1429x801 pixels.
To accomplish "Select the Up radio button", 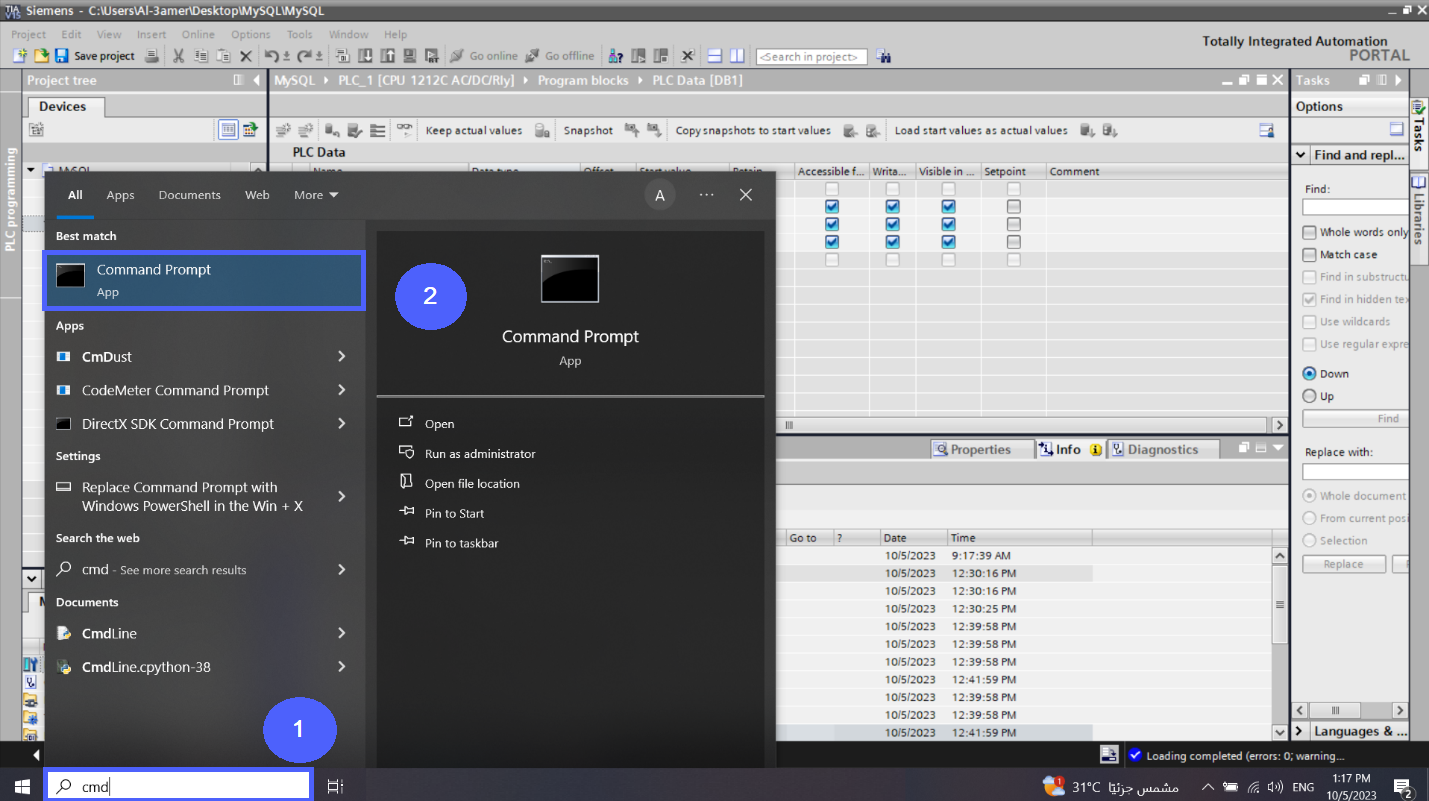I will [1310, 396].
